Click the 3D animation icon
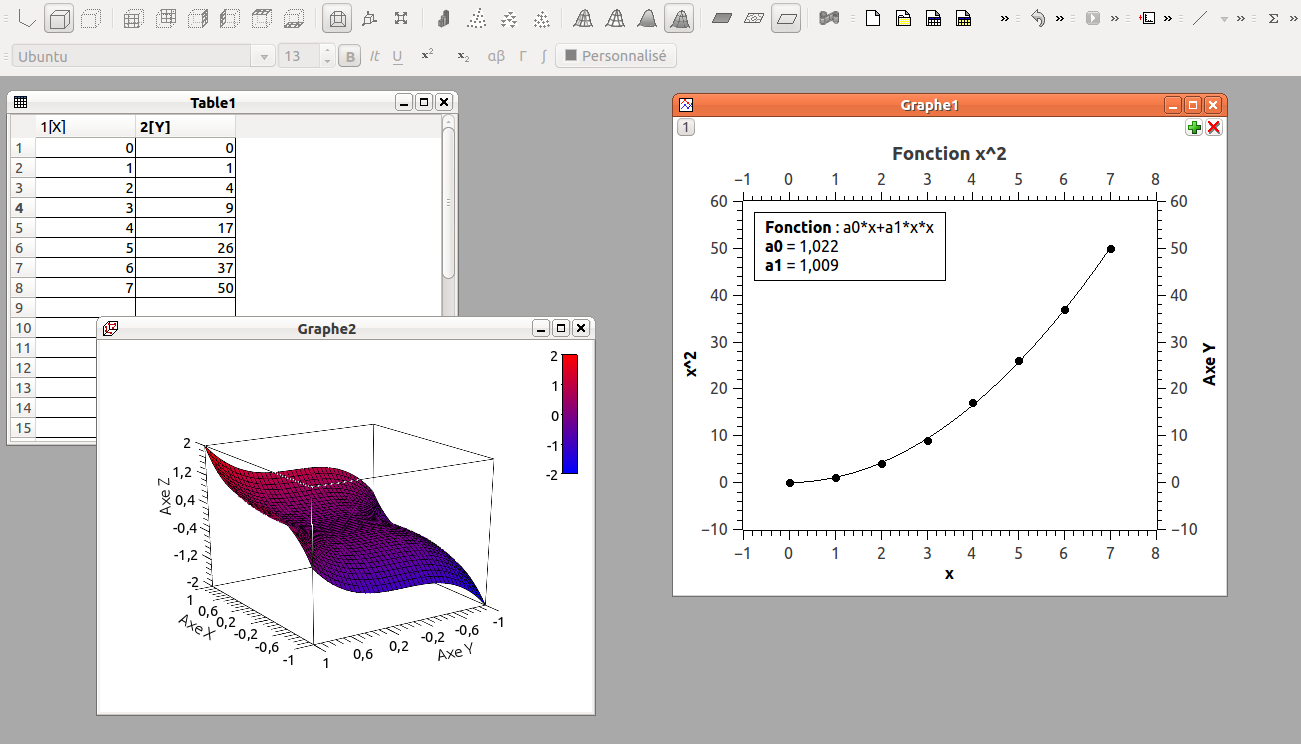1301x744 pixels. (x=829, y=18)
